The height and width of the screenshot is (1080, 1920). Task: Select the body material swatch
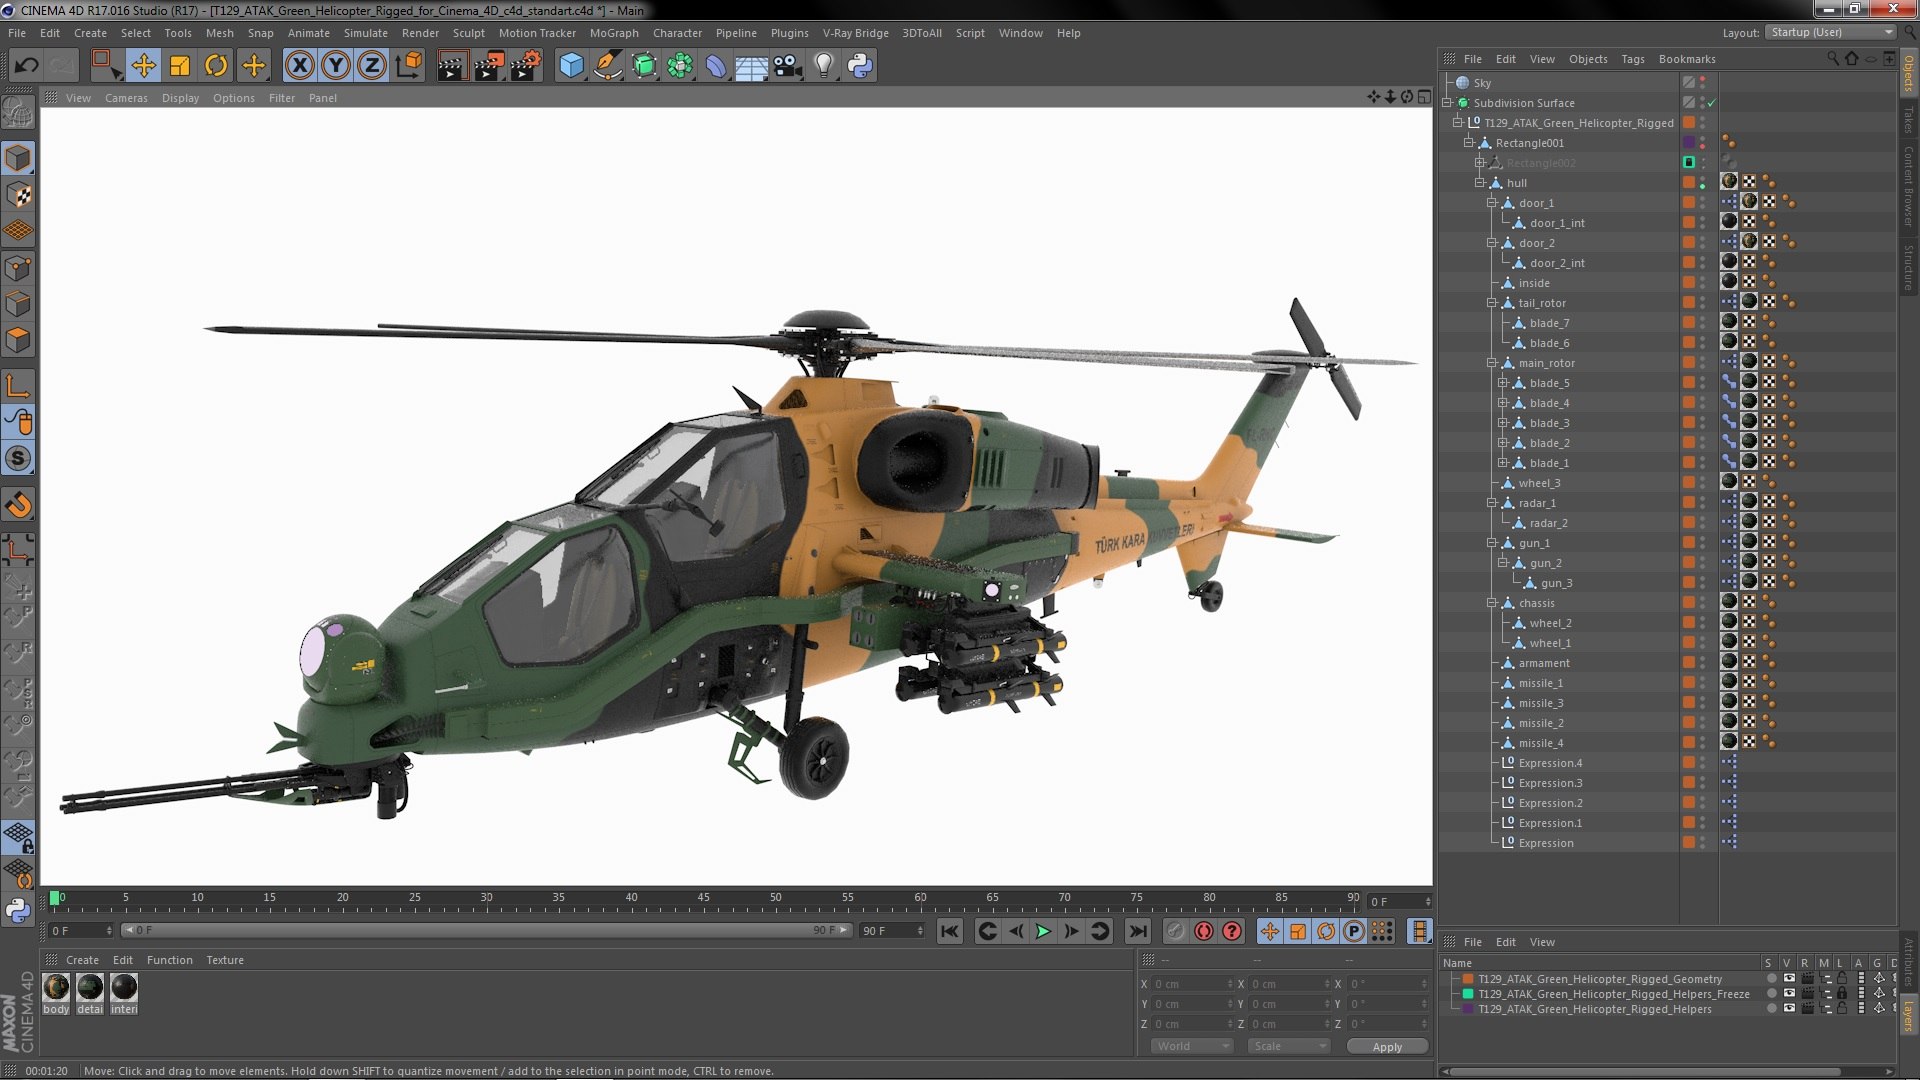[57, 988]
